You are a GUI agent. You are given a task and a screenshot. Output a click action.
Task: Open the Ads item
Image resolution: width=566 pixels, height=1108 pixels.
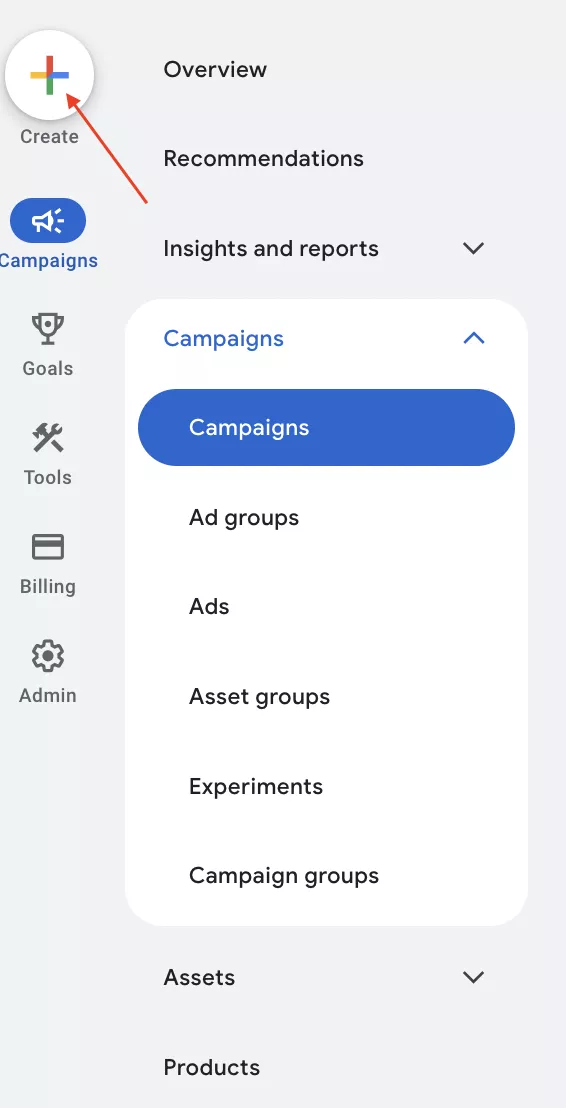pos(209,606)
